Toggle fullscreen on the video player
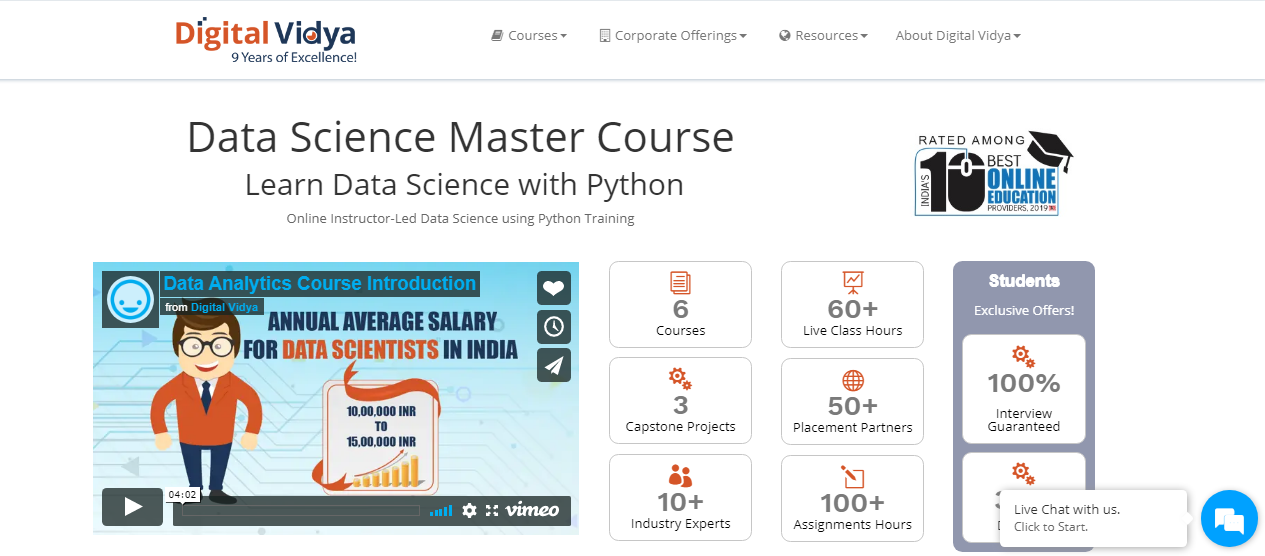 491,510
